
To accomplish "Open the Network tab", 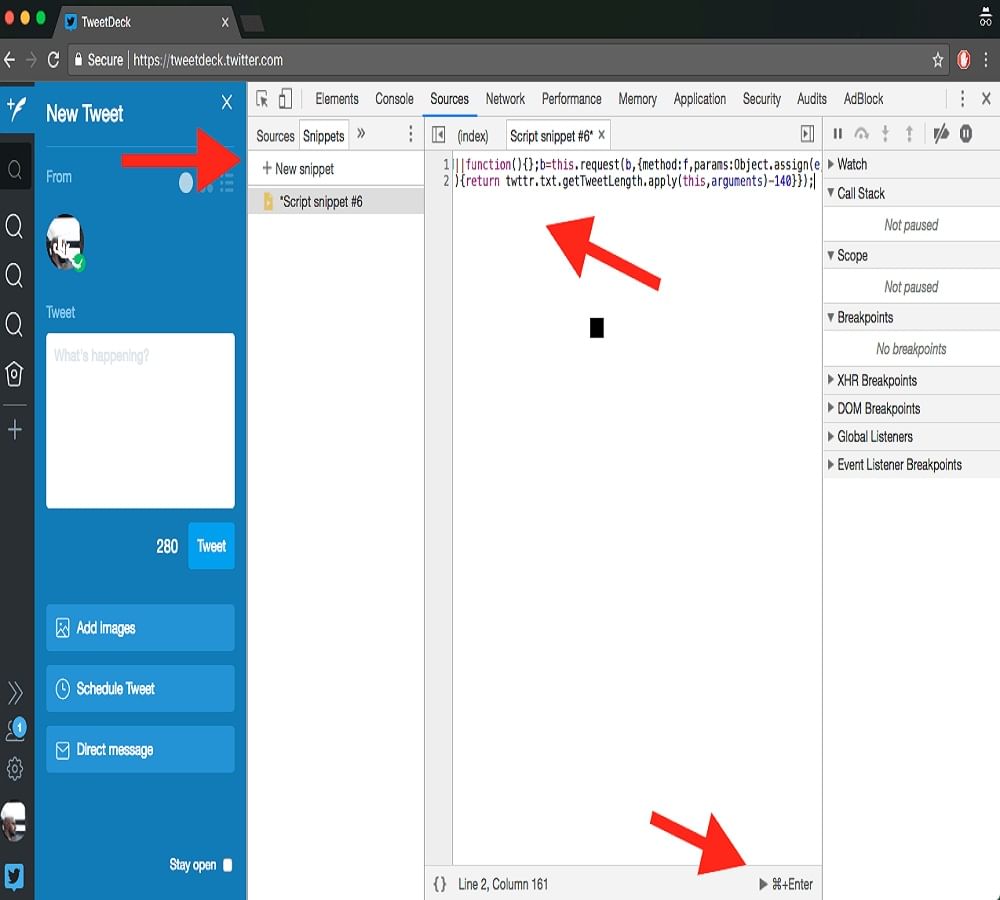I will (505, 99).
